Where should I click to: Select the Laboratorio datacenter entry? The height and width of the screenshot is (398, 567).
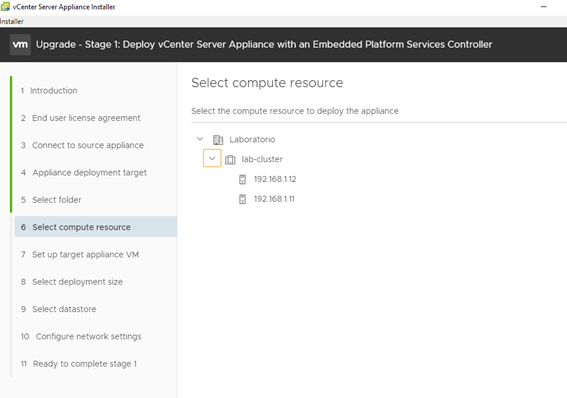click(252, 140)
